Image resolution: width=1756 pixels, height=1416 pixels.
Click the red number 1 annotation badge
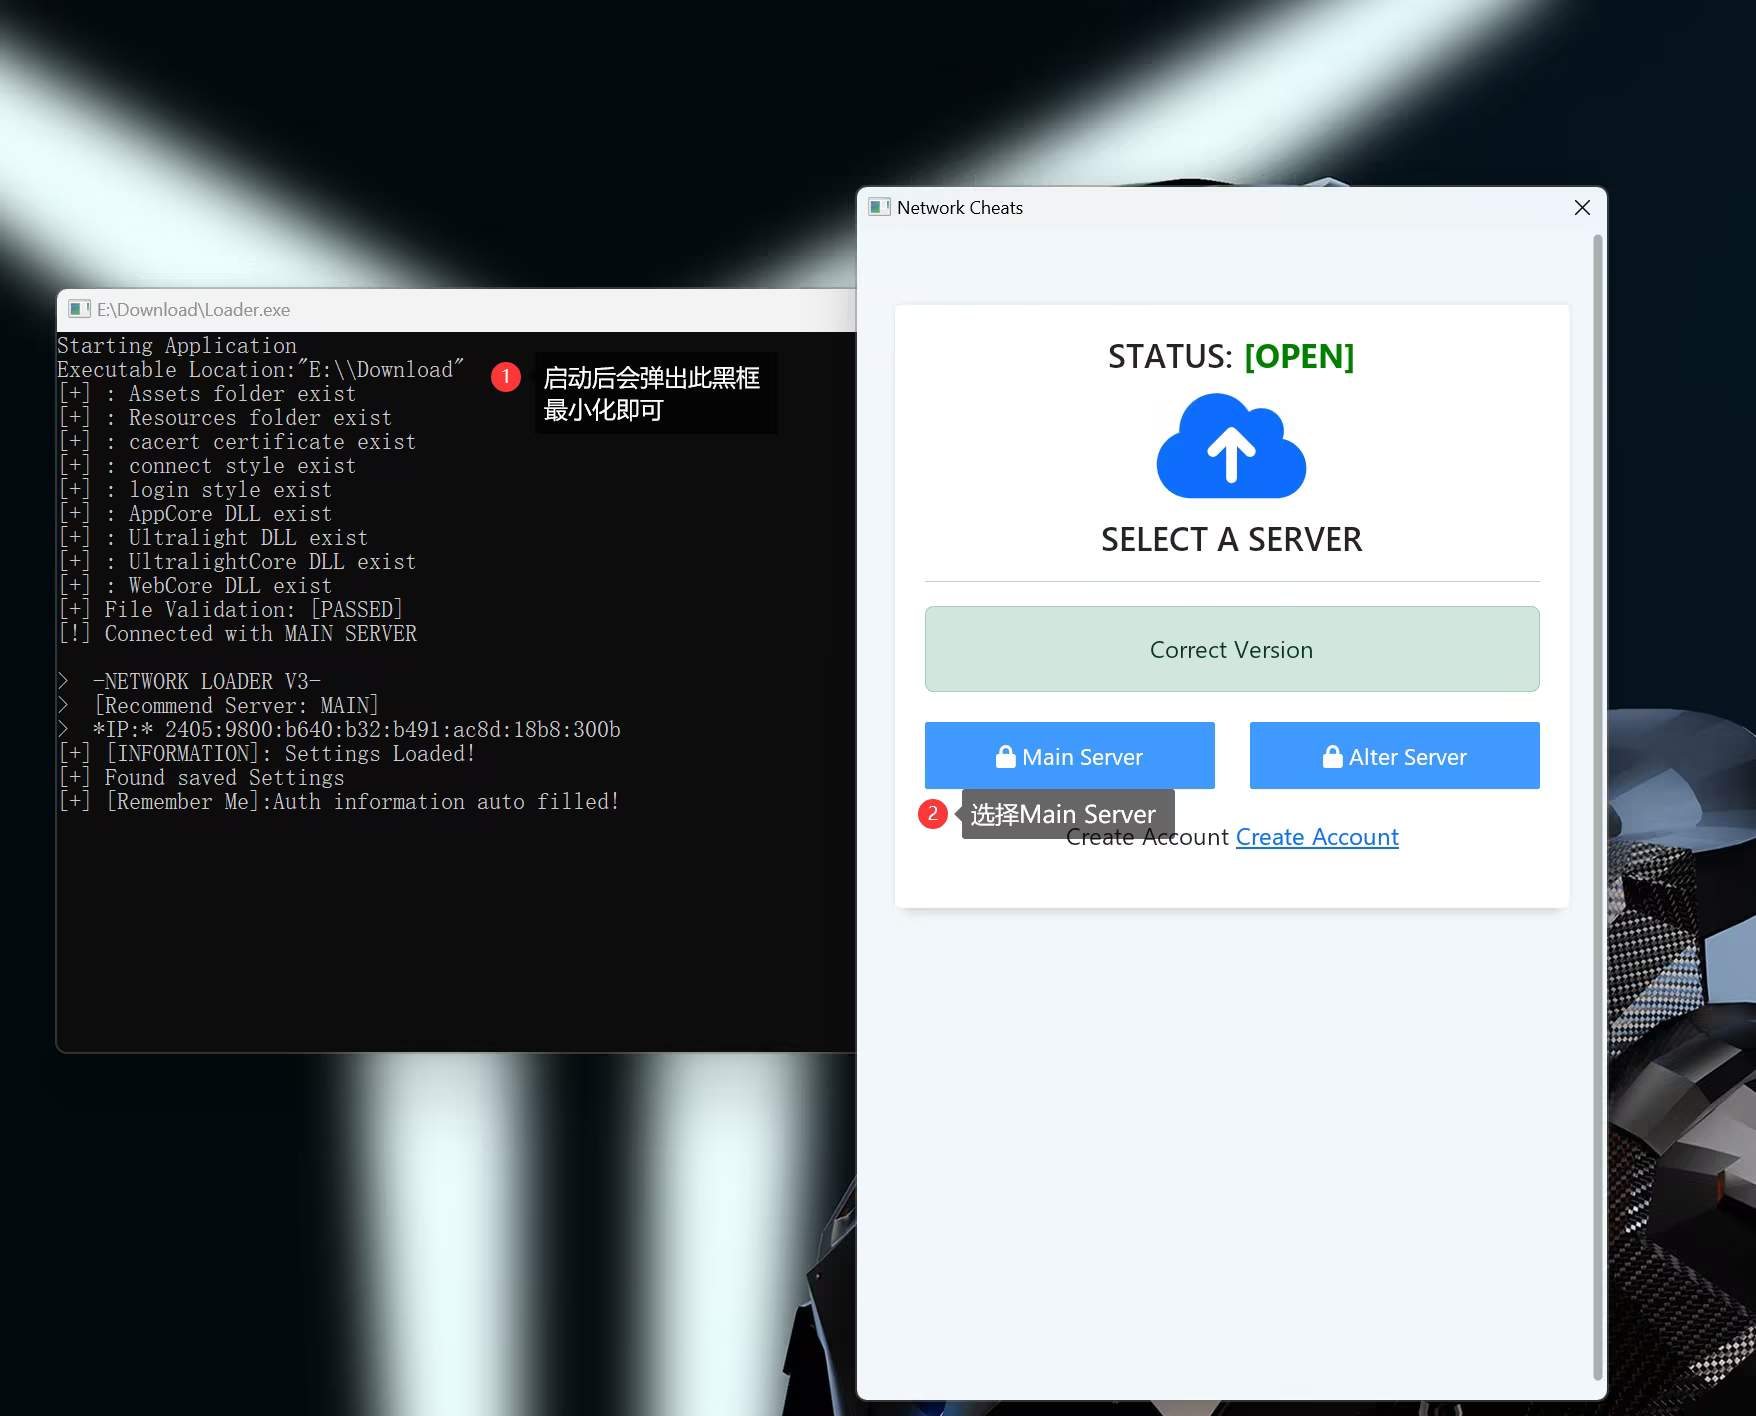pyautogui.click(x=506, y=377)
